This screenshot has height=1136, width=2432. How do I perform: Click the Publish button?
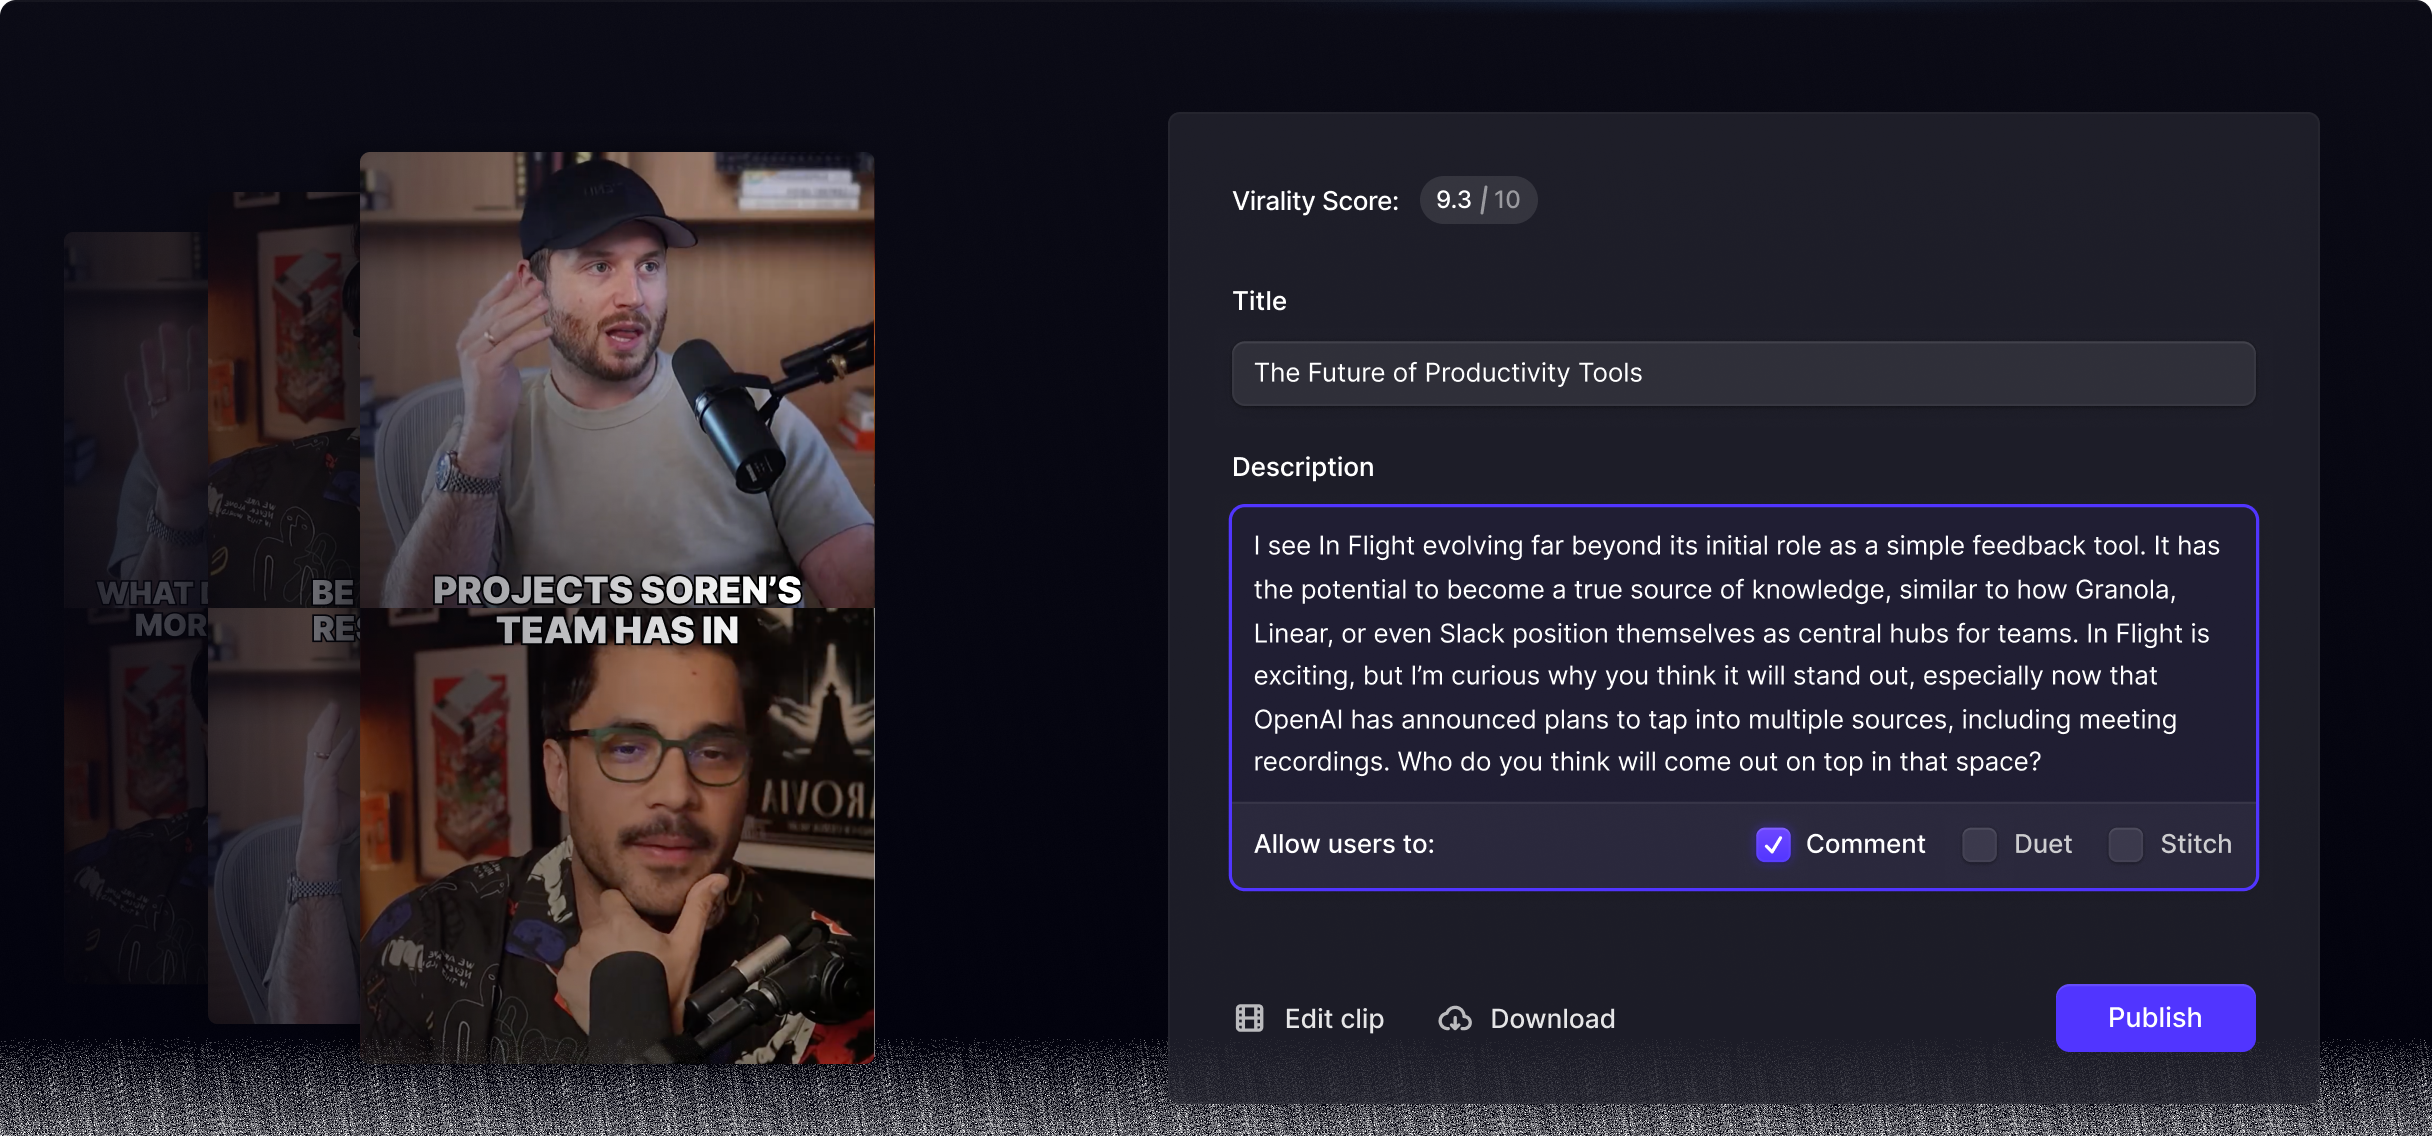pos(2155,1018)
